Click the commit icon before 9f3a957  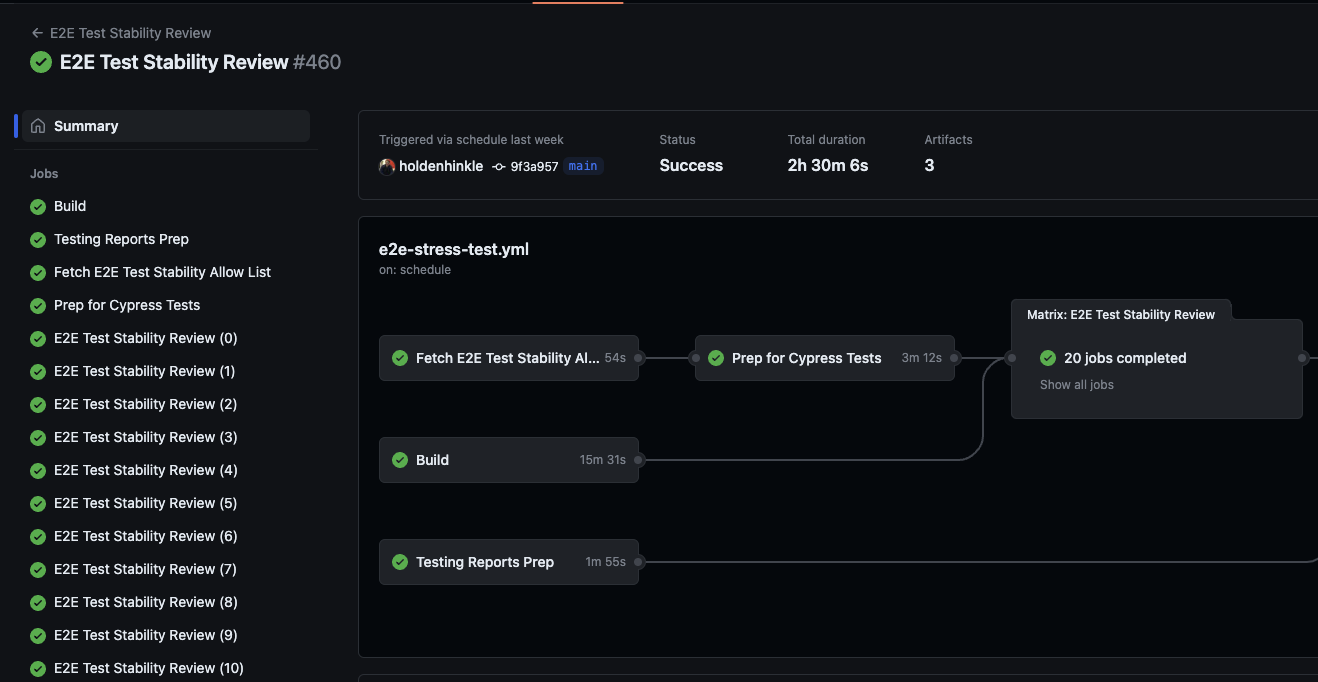click(497, 166)
